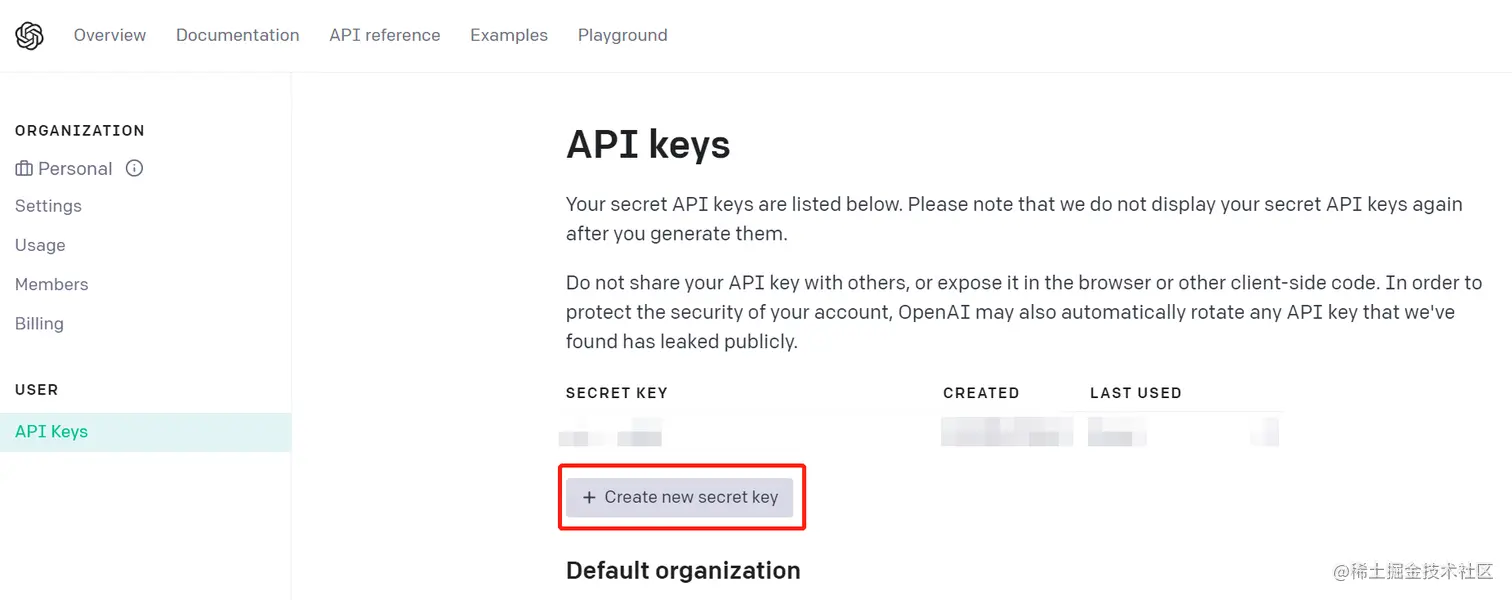The width and height of the screenshot is (1512, 600).
Task: Click the SECRET KEY column header
Action: 617,393
